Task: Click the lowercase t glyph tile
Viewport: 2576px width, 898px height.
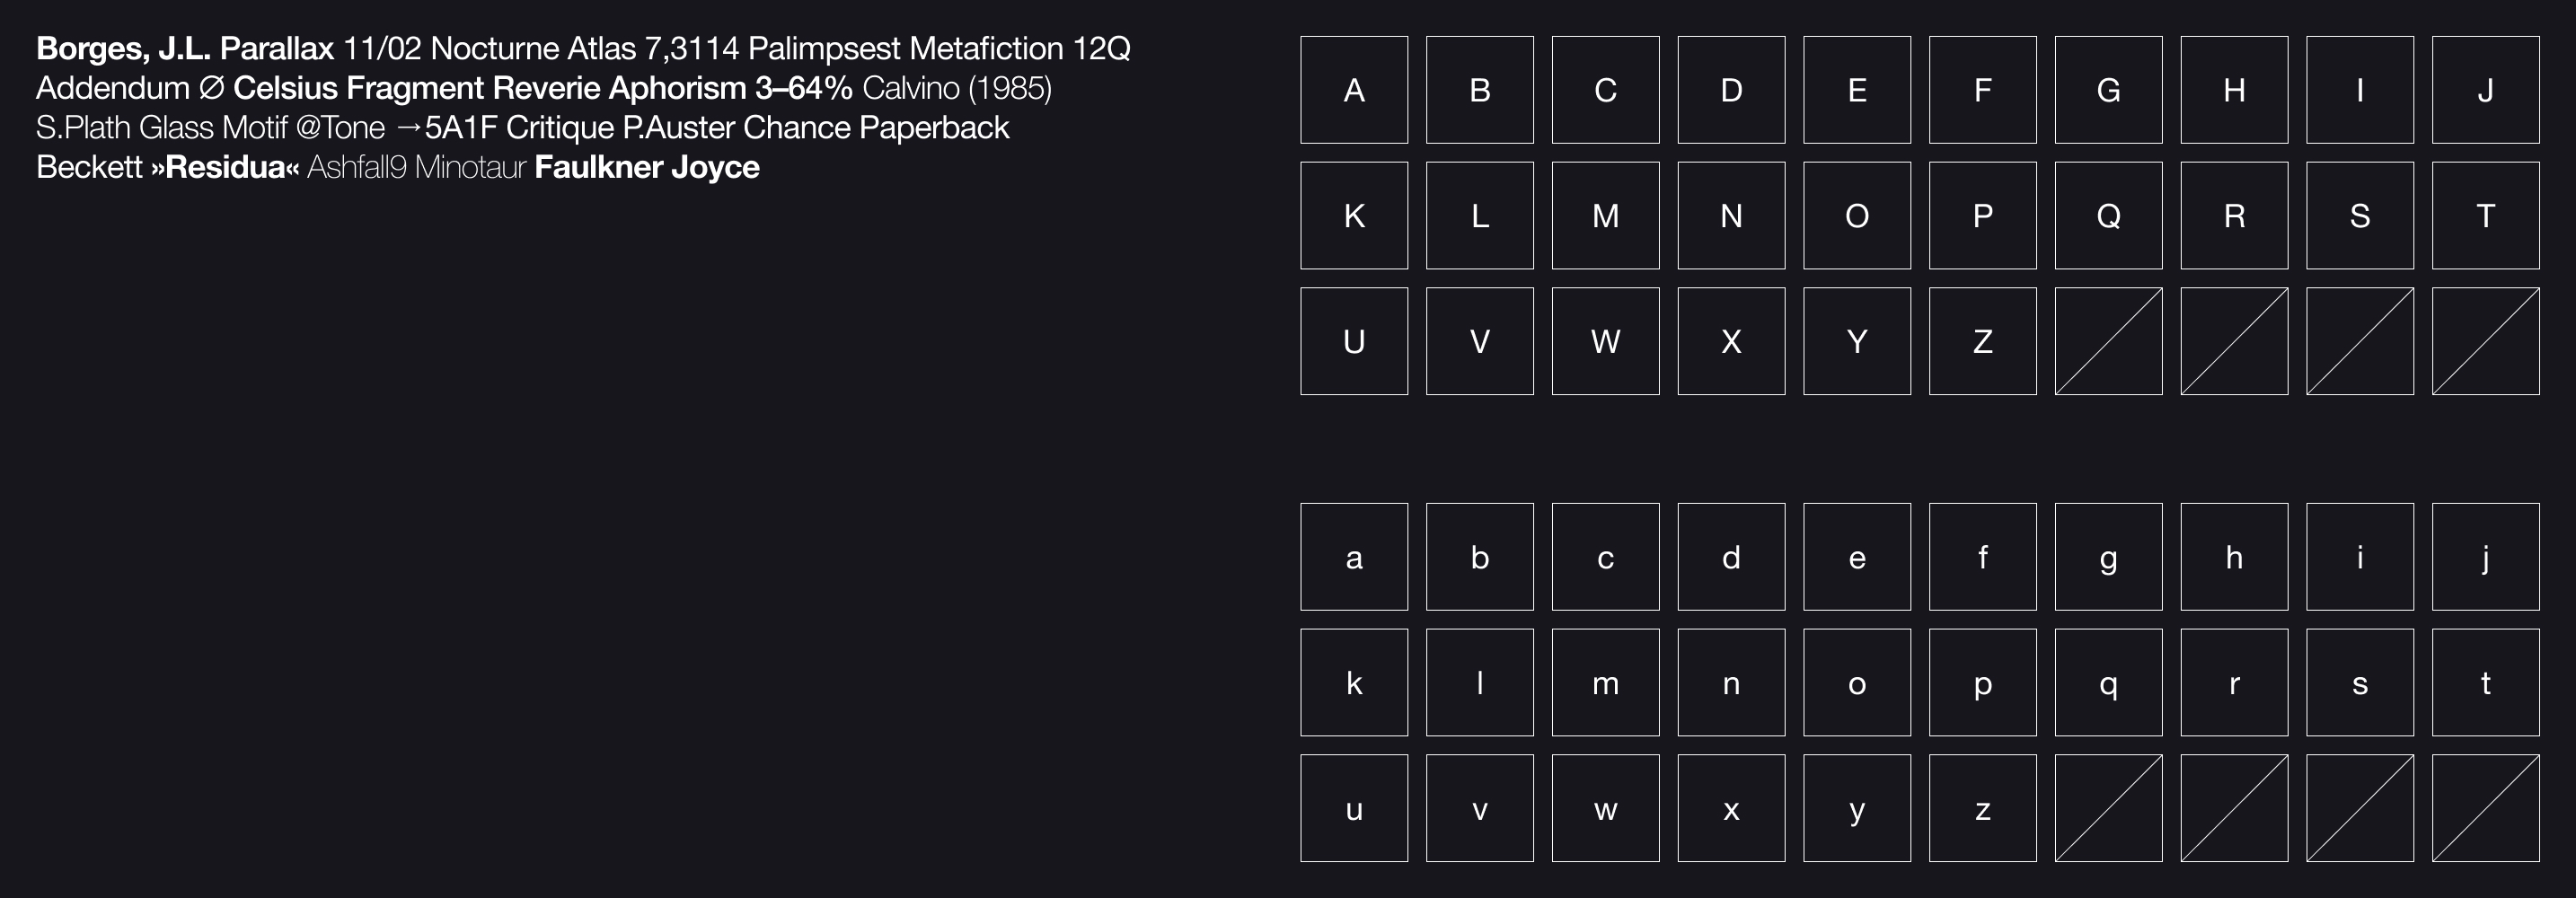Action: [2485, 683]
